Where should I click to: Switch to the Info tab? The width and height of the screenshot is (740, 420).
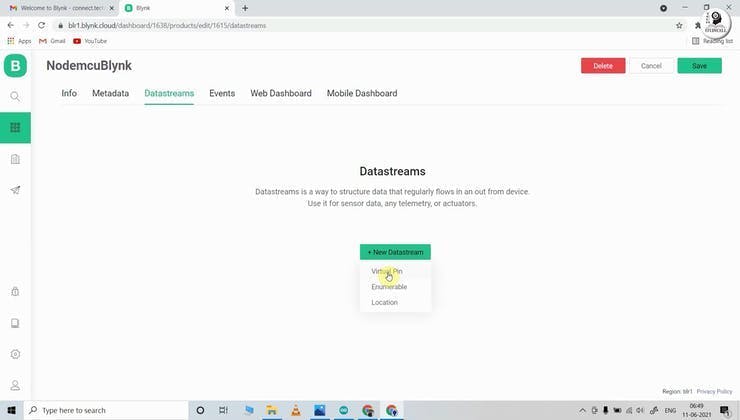(x=69, y=93)
